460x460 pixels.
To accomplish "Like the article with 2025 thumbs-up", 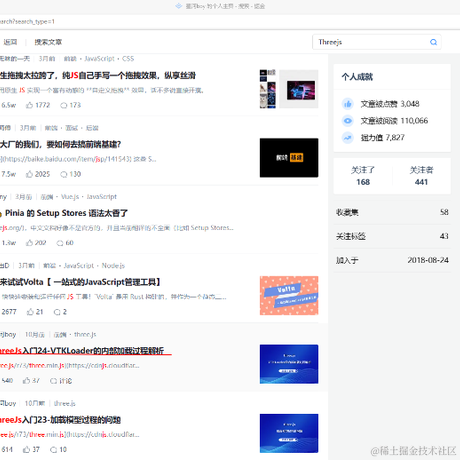I will [x=30, y=174].
